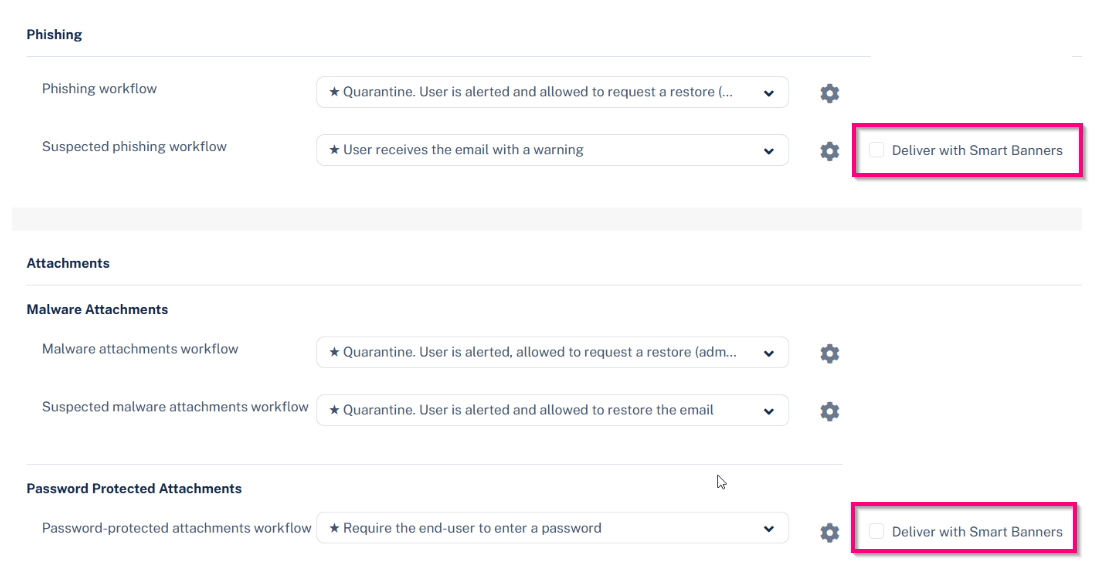Viewport: 1104px width, 564px height.
Task: Click gear icon for Password-protected attachments workflow
Action: (829, 533)
